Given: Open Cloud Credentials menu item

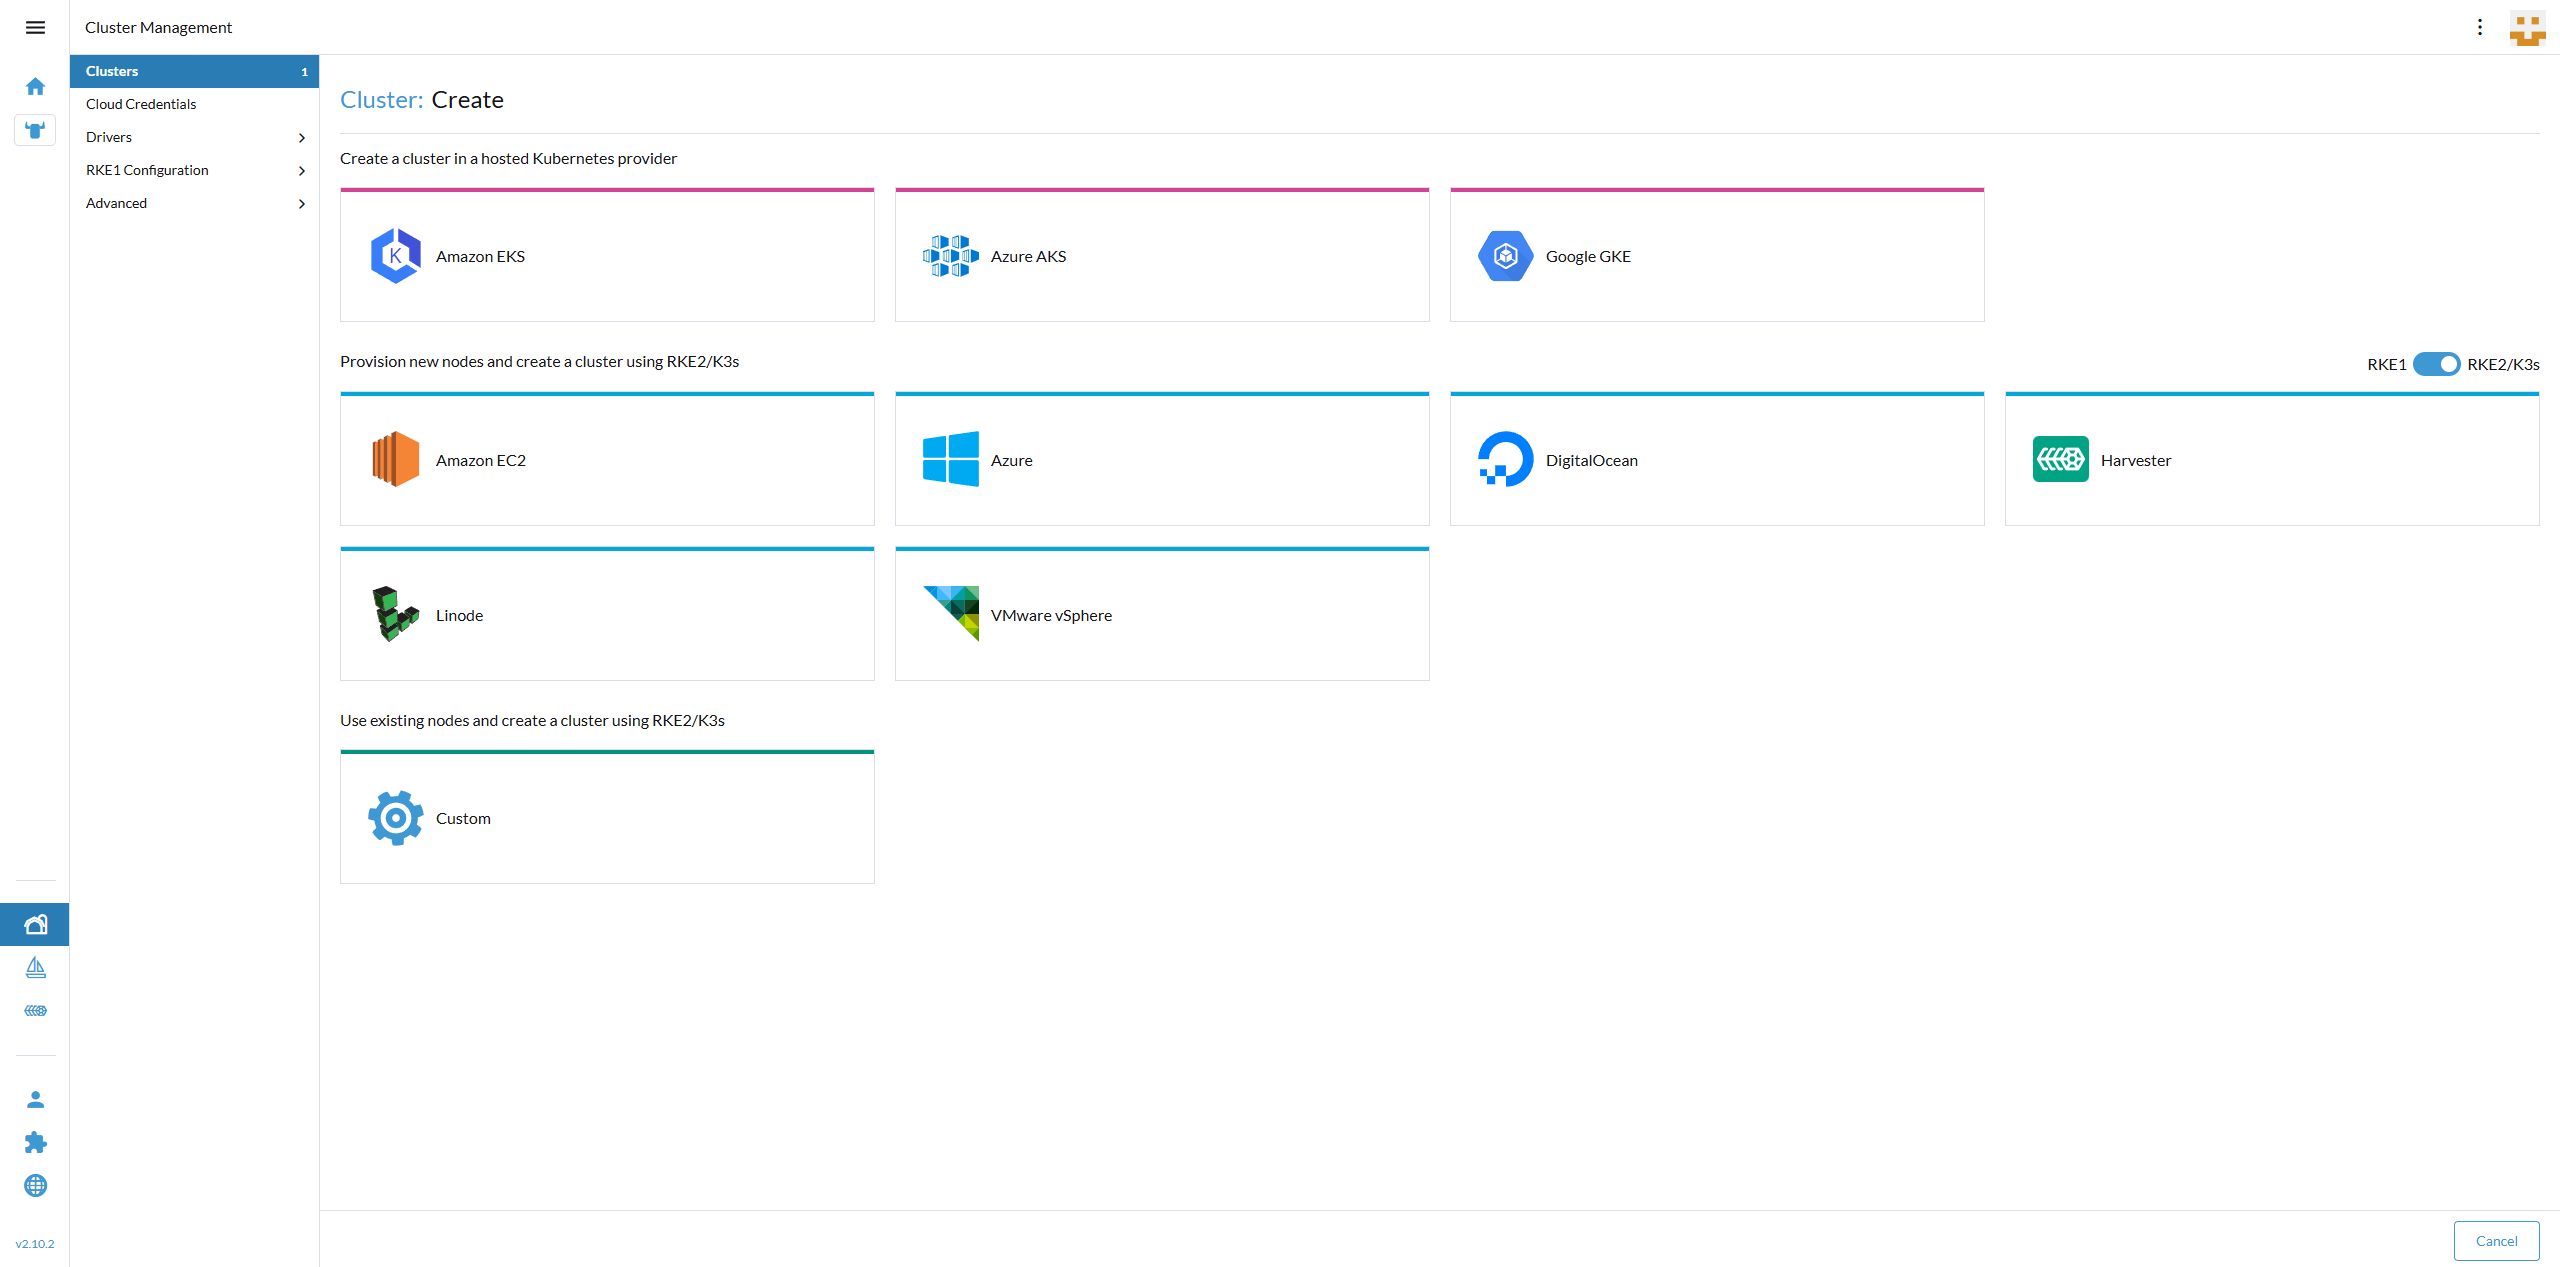Looking at the screenshot, I should pyautogui.click(x=194, y=104).
